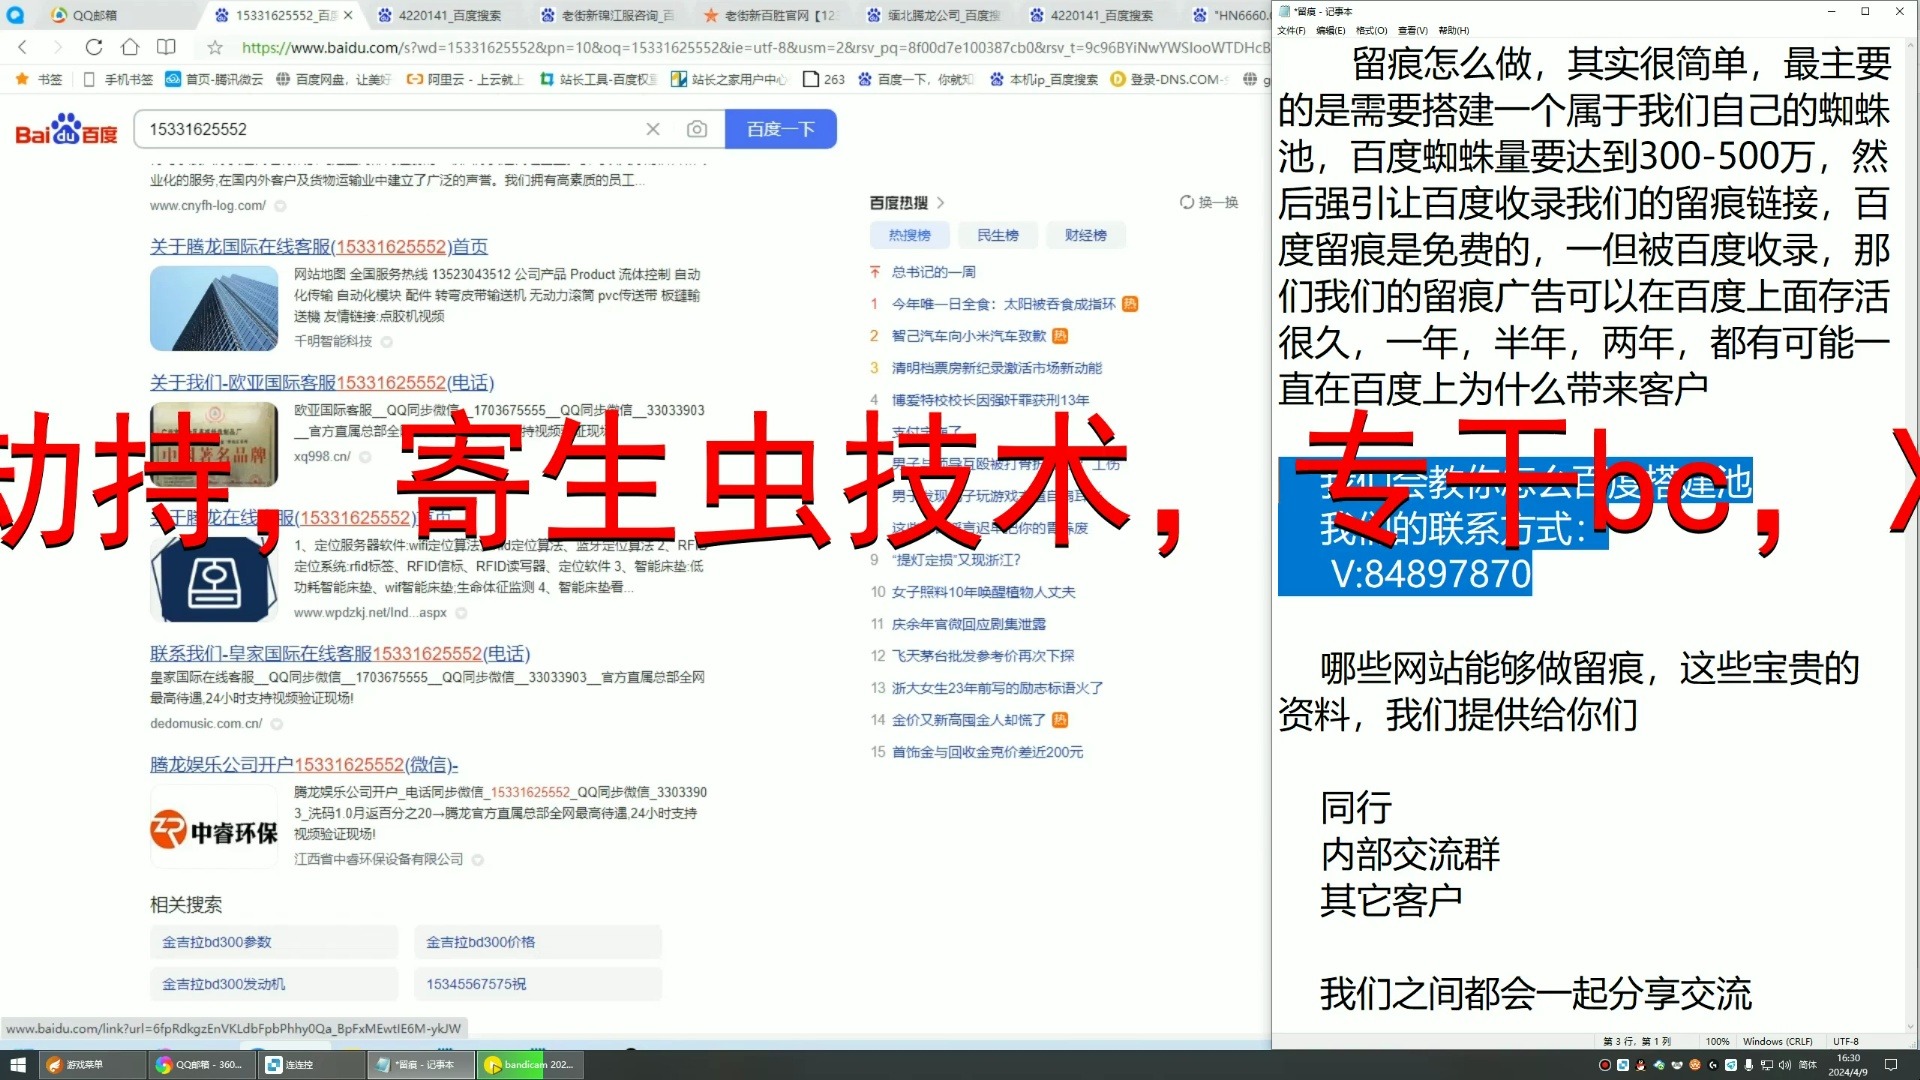Click the Baidu logo
This screenshot has height=1080, width=1920.
click(x=66, y=129)
